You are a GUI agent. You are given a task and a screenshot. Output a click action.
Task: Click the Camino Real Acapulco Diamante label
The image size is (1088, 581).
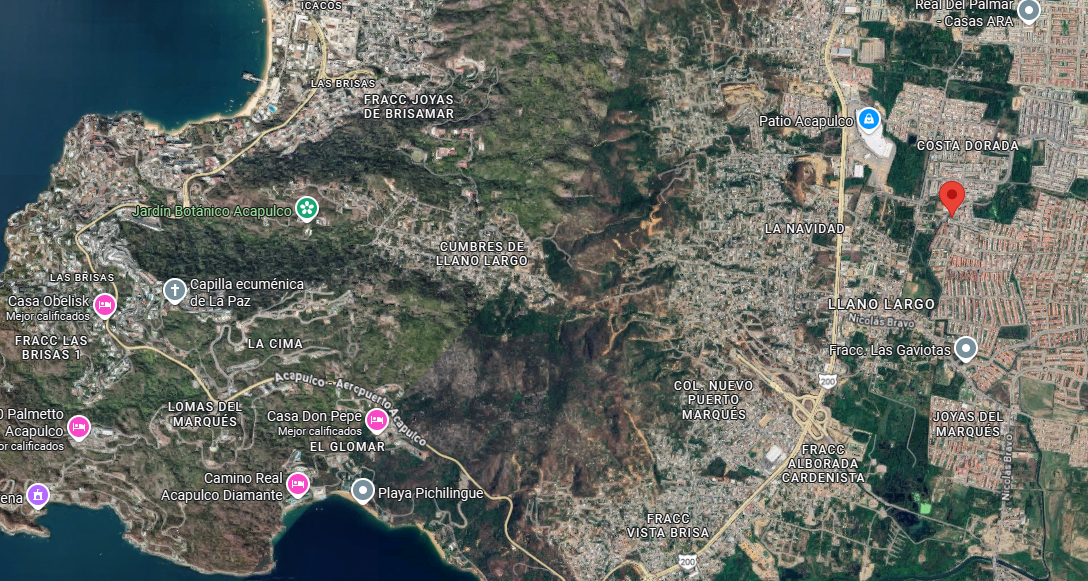point(222,487)
